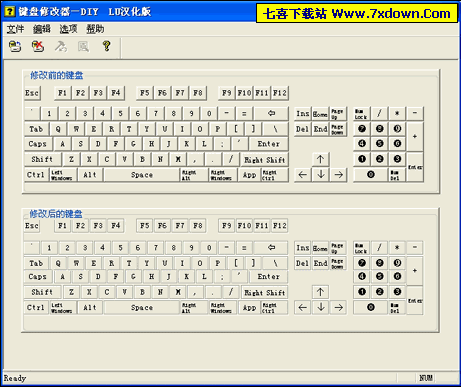Select down arrow key on 修改前的键盘
The width and height of the screenshot is (461, 387).
coord(321,175)
